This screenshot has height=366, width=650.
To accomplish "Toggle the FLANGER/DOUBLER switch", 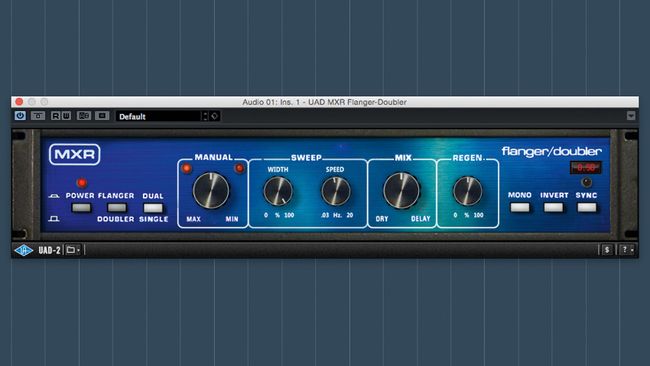I will tap(116, 207).
